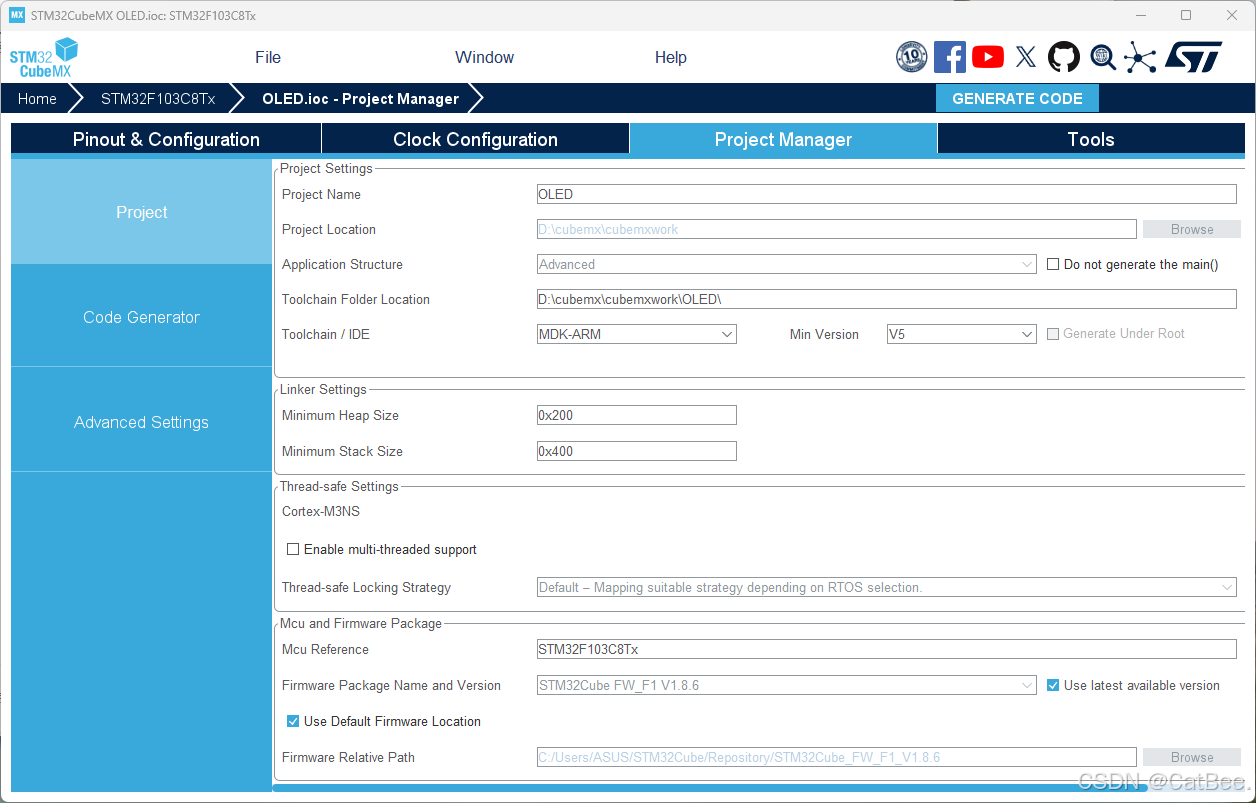
Task: Open the Facebook icon link
Action: coord(950,57)
